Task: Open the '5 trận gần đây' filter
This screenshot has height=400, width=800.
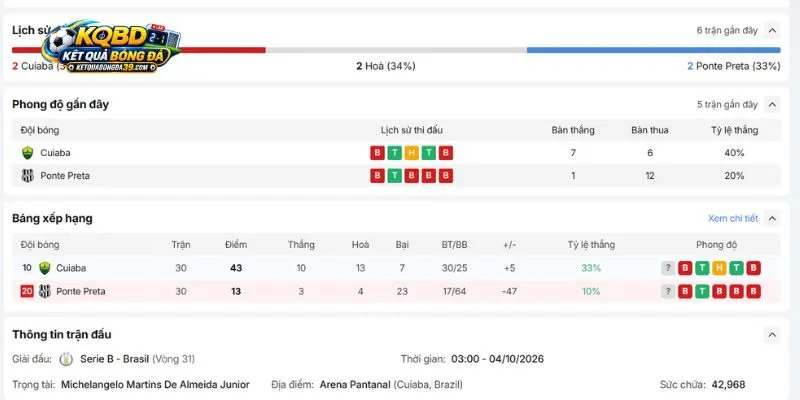Action: [727, 105]
